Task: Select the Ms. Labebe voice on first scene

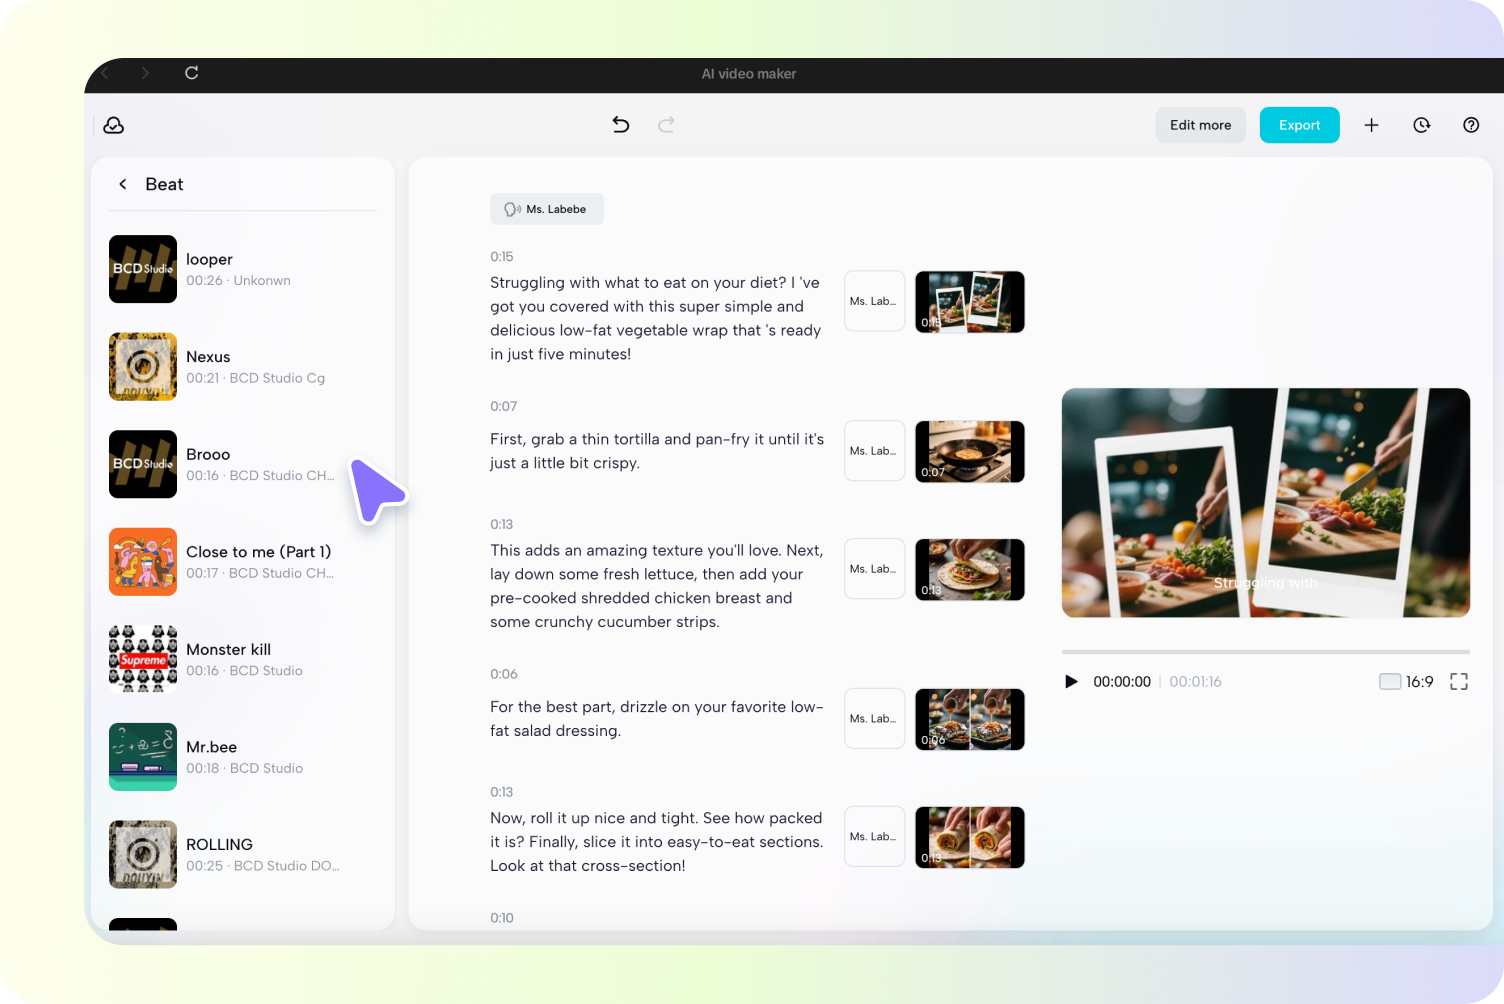Action: (x=874, y=301)
